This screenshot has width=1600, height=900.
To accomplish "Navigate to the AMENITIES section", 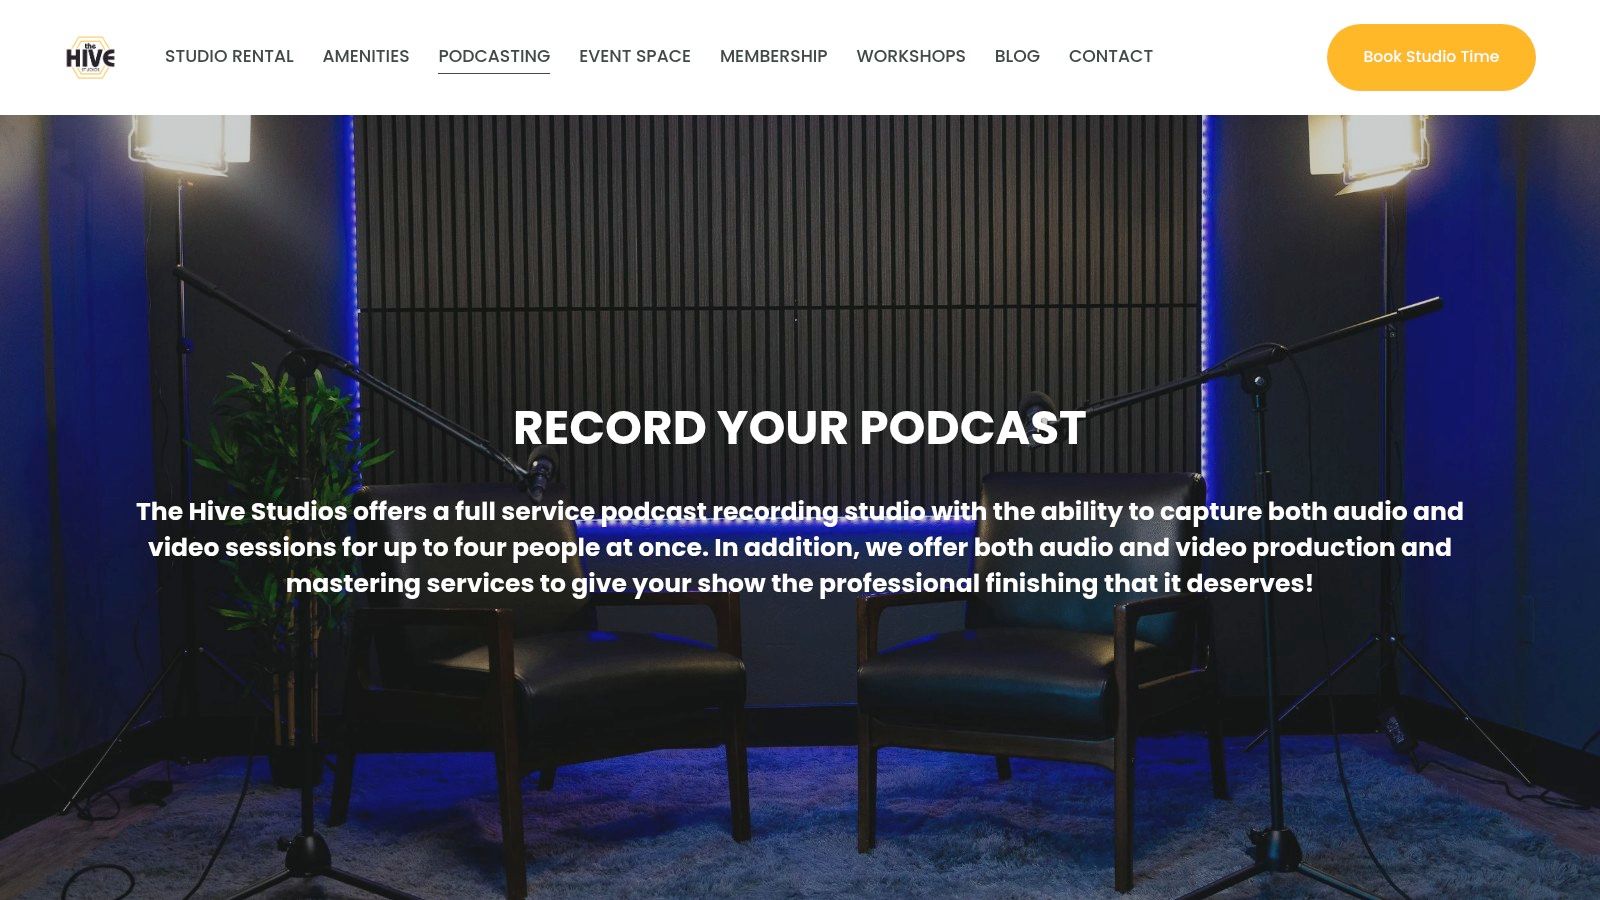I will tap(366, 57).
